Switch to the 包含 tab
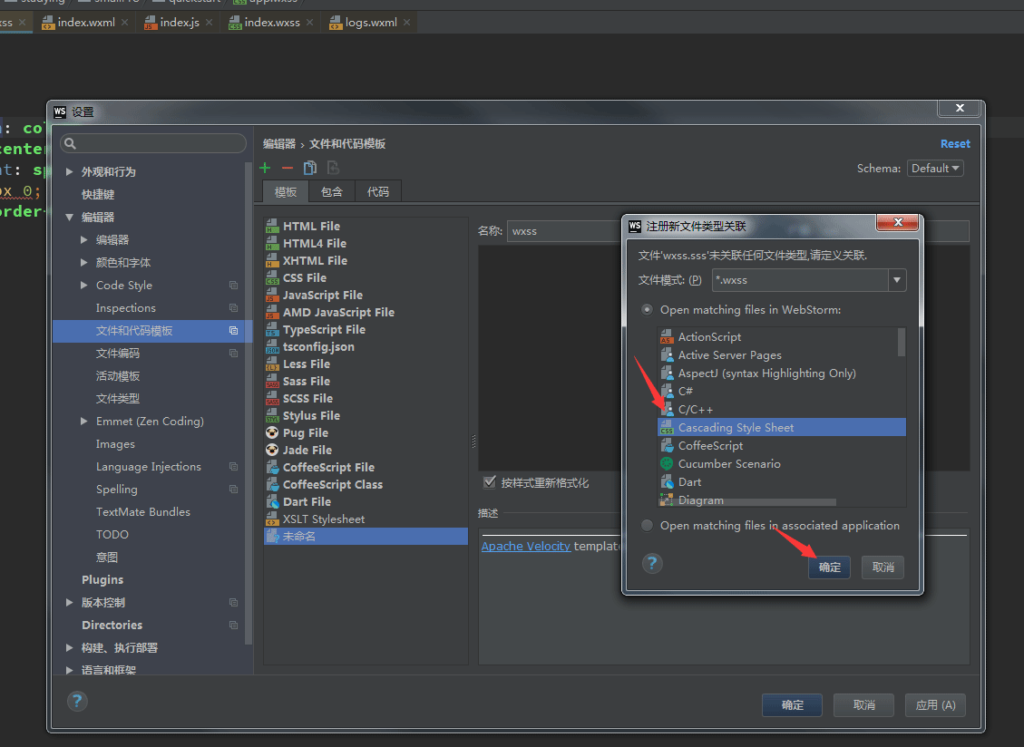 pos(331,191)
